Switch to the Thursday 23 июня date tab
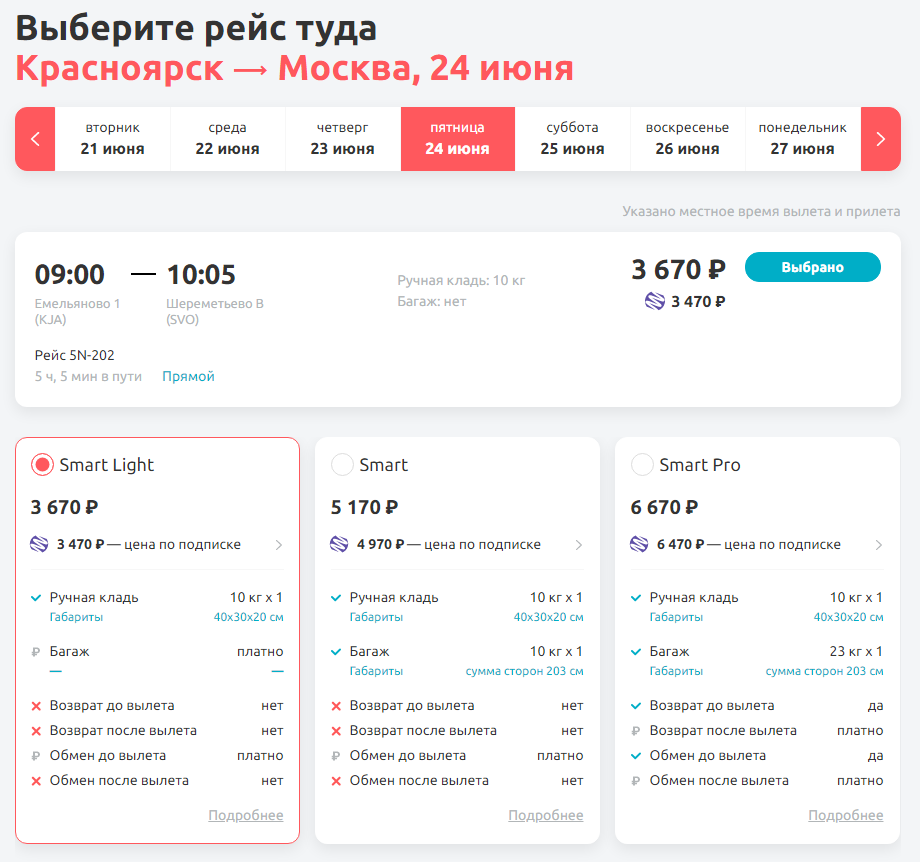 [x=342, y=139]
